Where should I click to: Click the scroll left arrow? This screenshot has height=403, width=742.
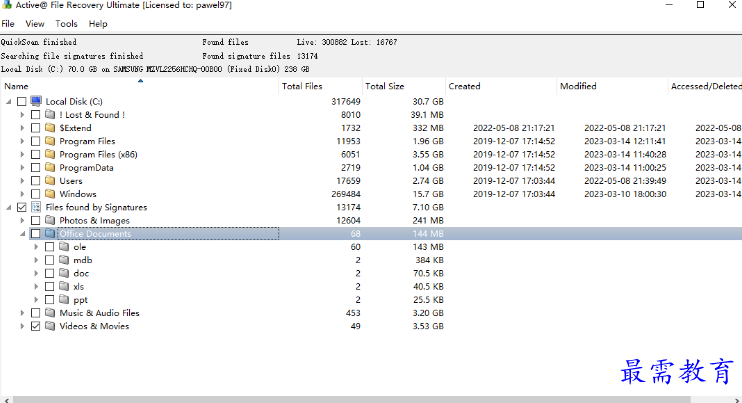[x=6, y=400]
